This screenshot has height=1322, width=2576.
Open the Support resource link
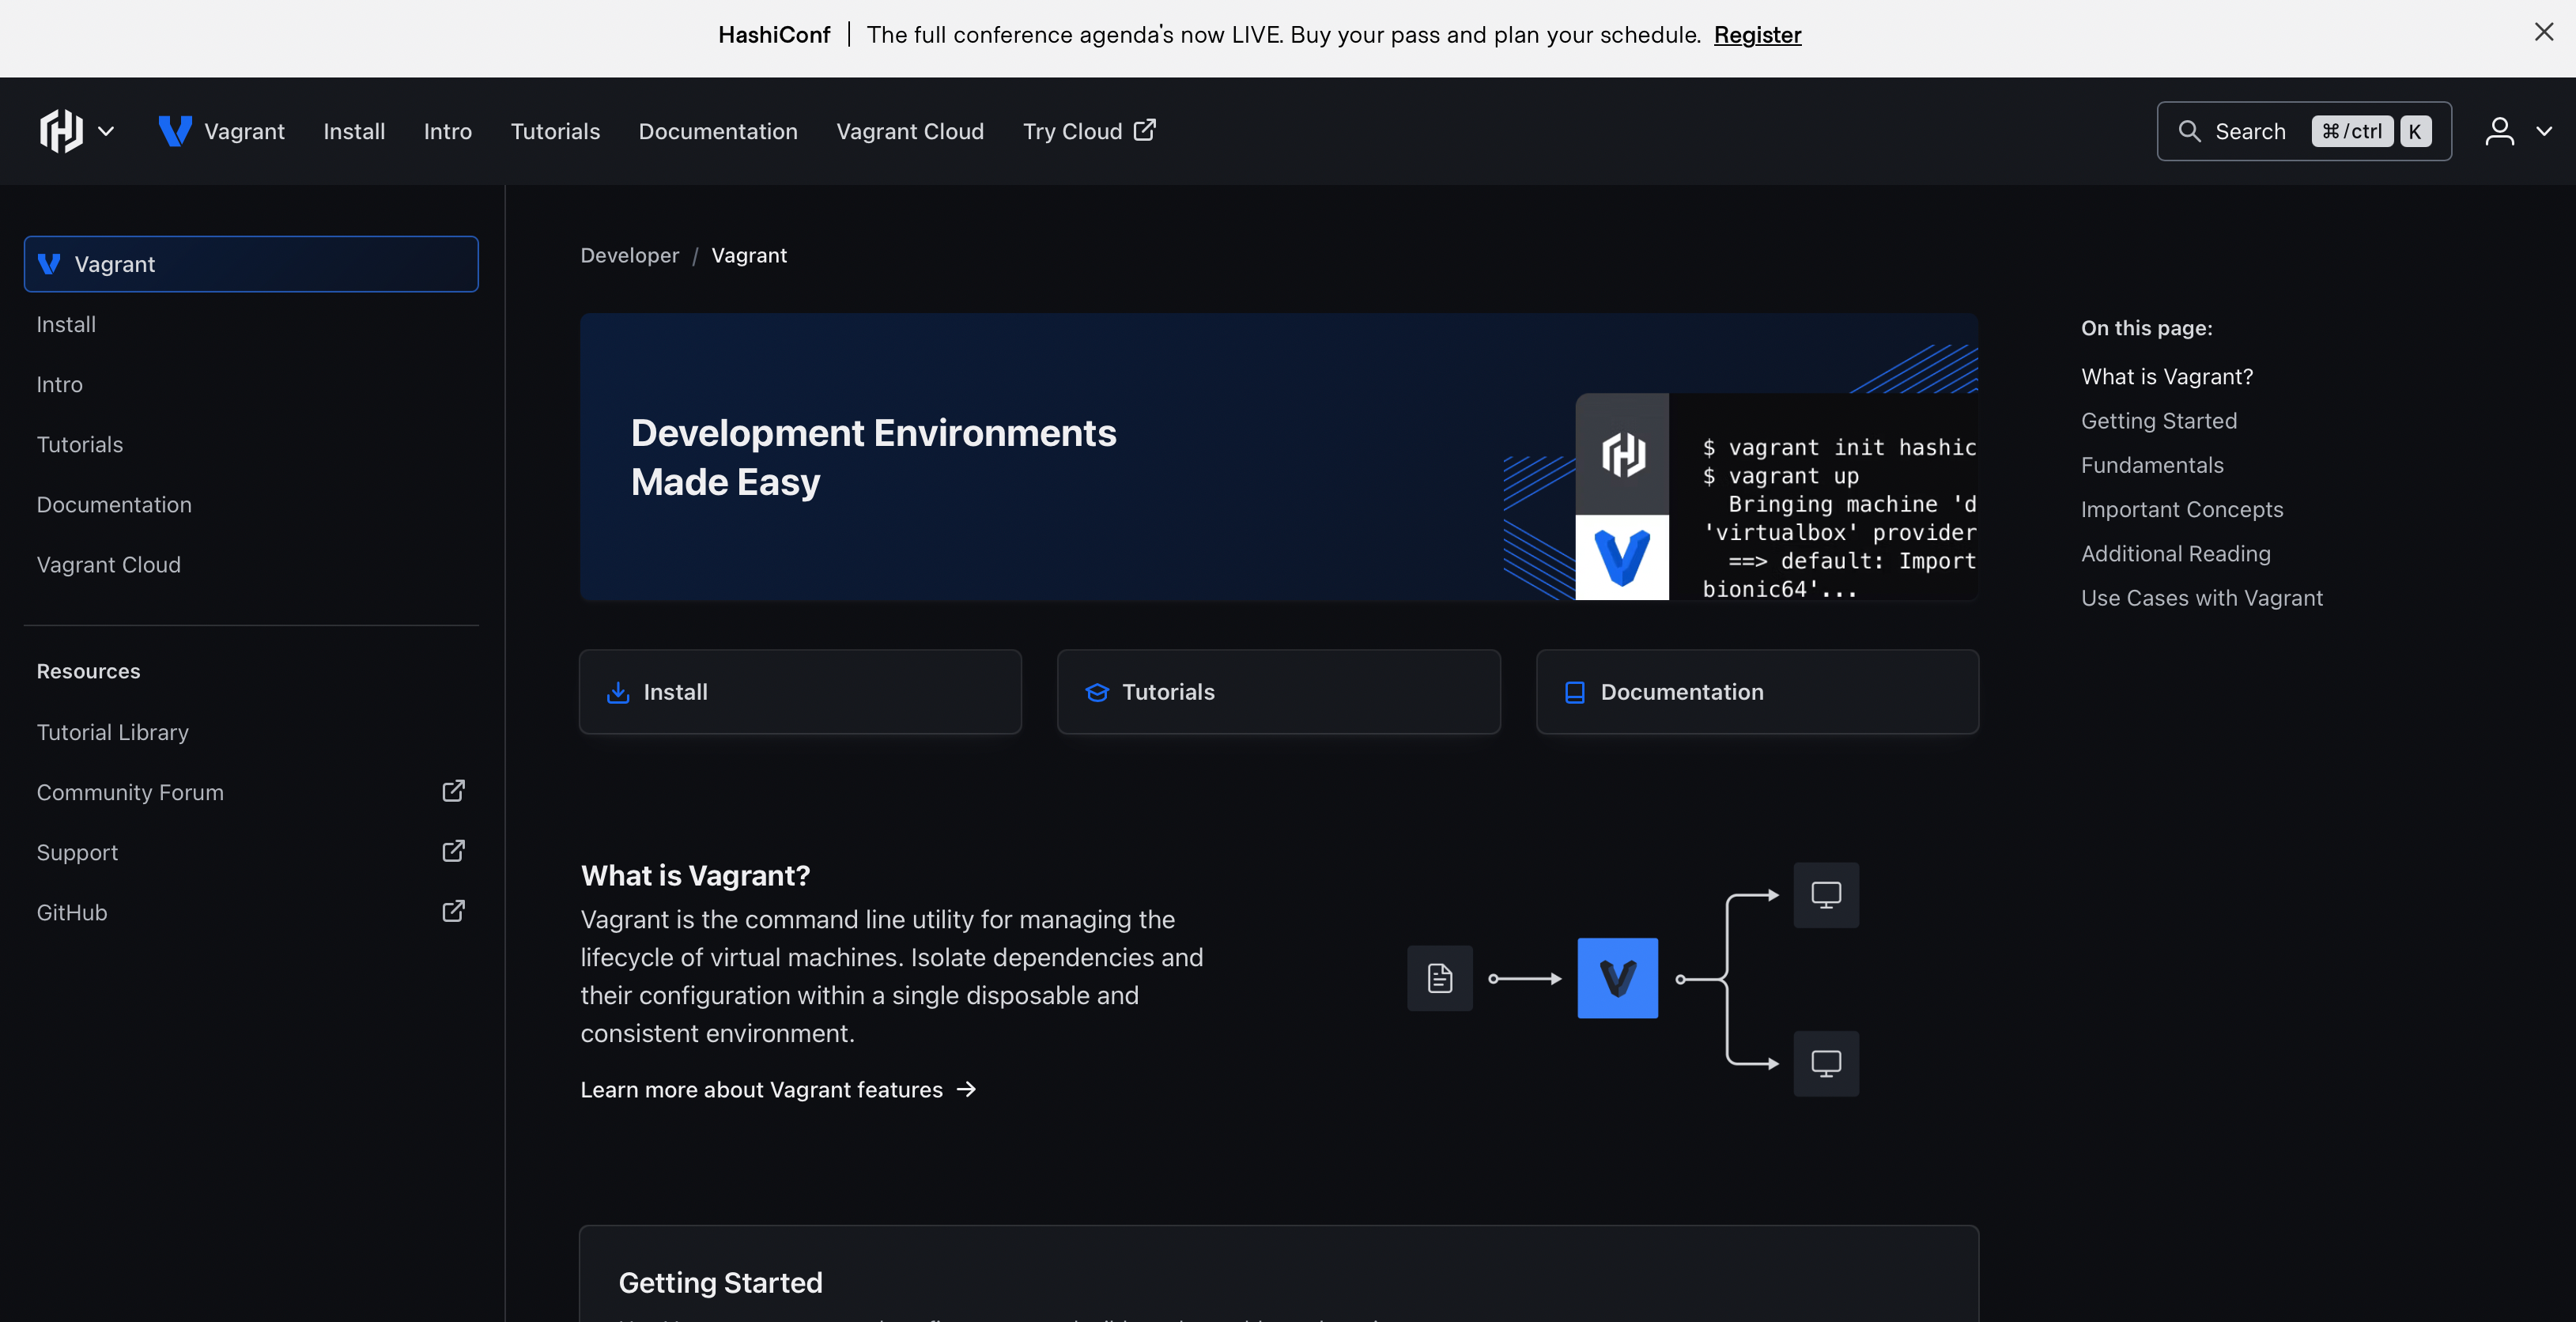[x=251, y=852]
